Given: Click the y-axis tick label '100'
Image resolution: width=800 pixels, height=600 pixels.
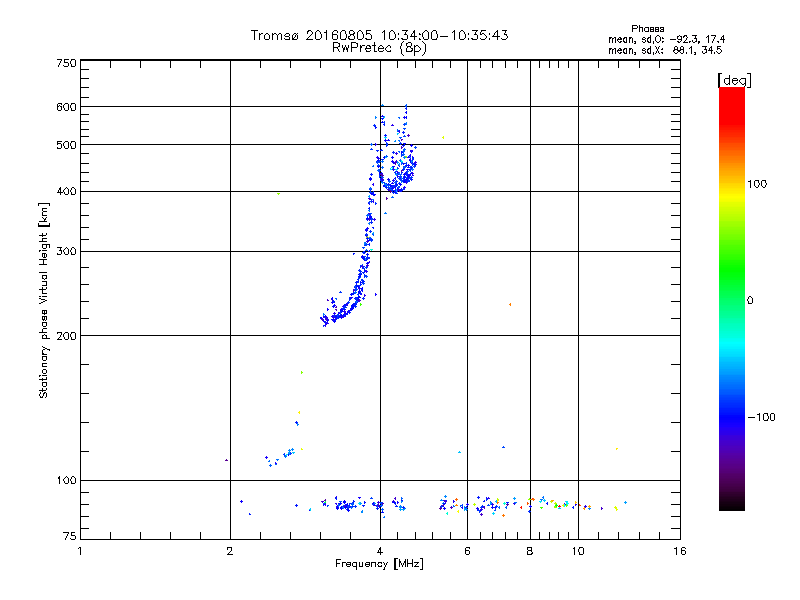Looking at the screenshot, I should pyautogui.click(x=66, y=480).
